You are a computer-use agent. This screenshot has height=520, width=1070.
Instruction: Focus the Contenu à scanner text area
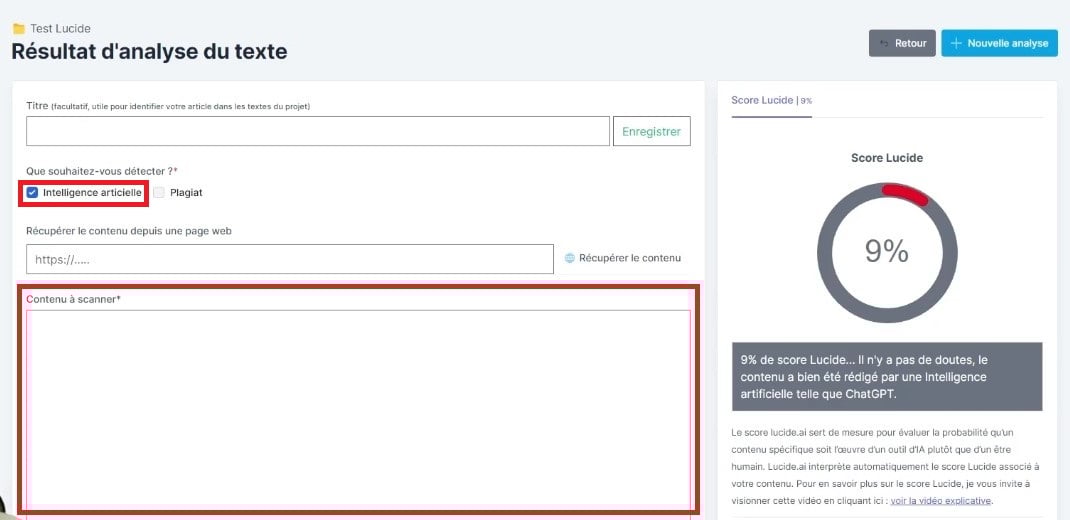[x=358, y=410]
